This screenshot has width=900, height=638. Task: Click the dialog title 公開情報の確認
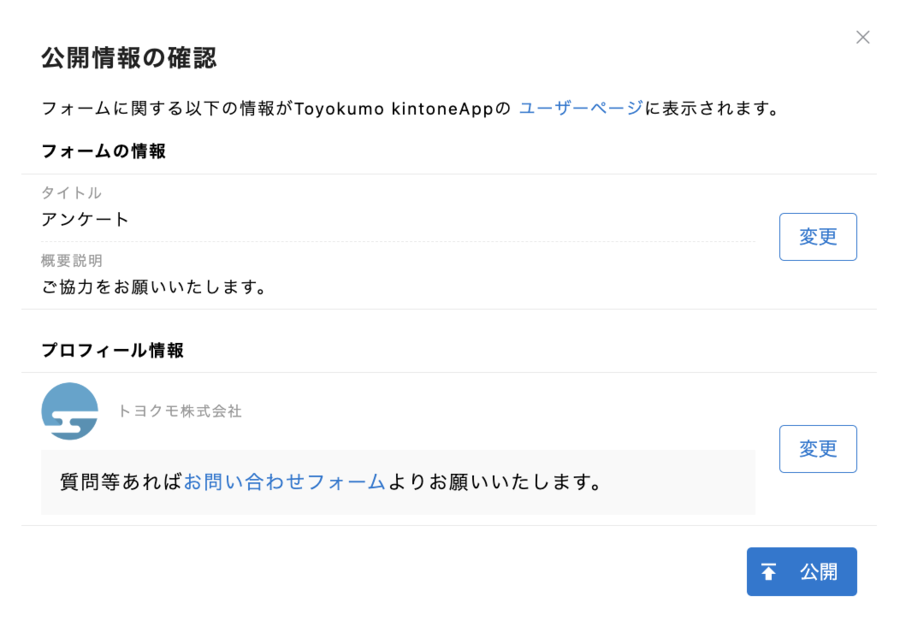126,58
